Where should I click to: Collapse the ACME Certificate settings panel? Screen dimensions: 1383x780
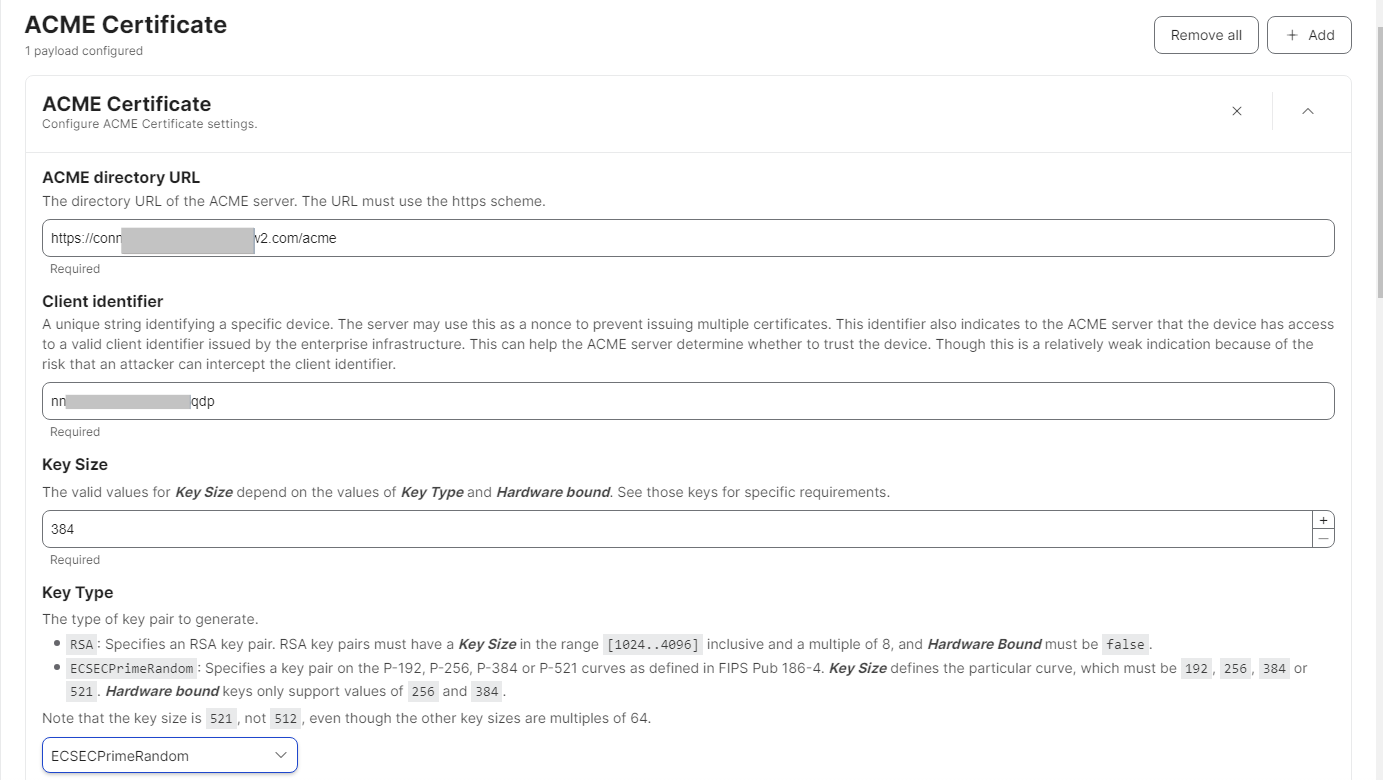pyautogui.click(x=1307, y=111)
